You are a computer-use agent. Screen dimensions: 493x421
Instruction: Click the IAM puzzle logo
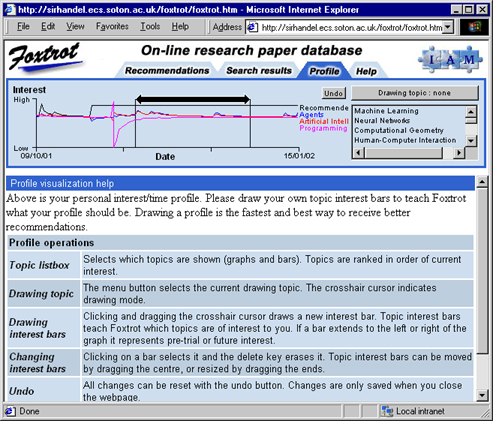tap(450, 59)
